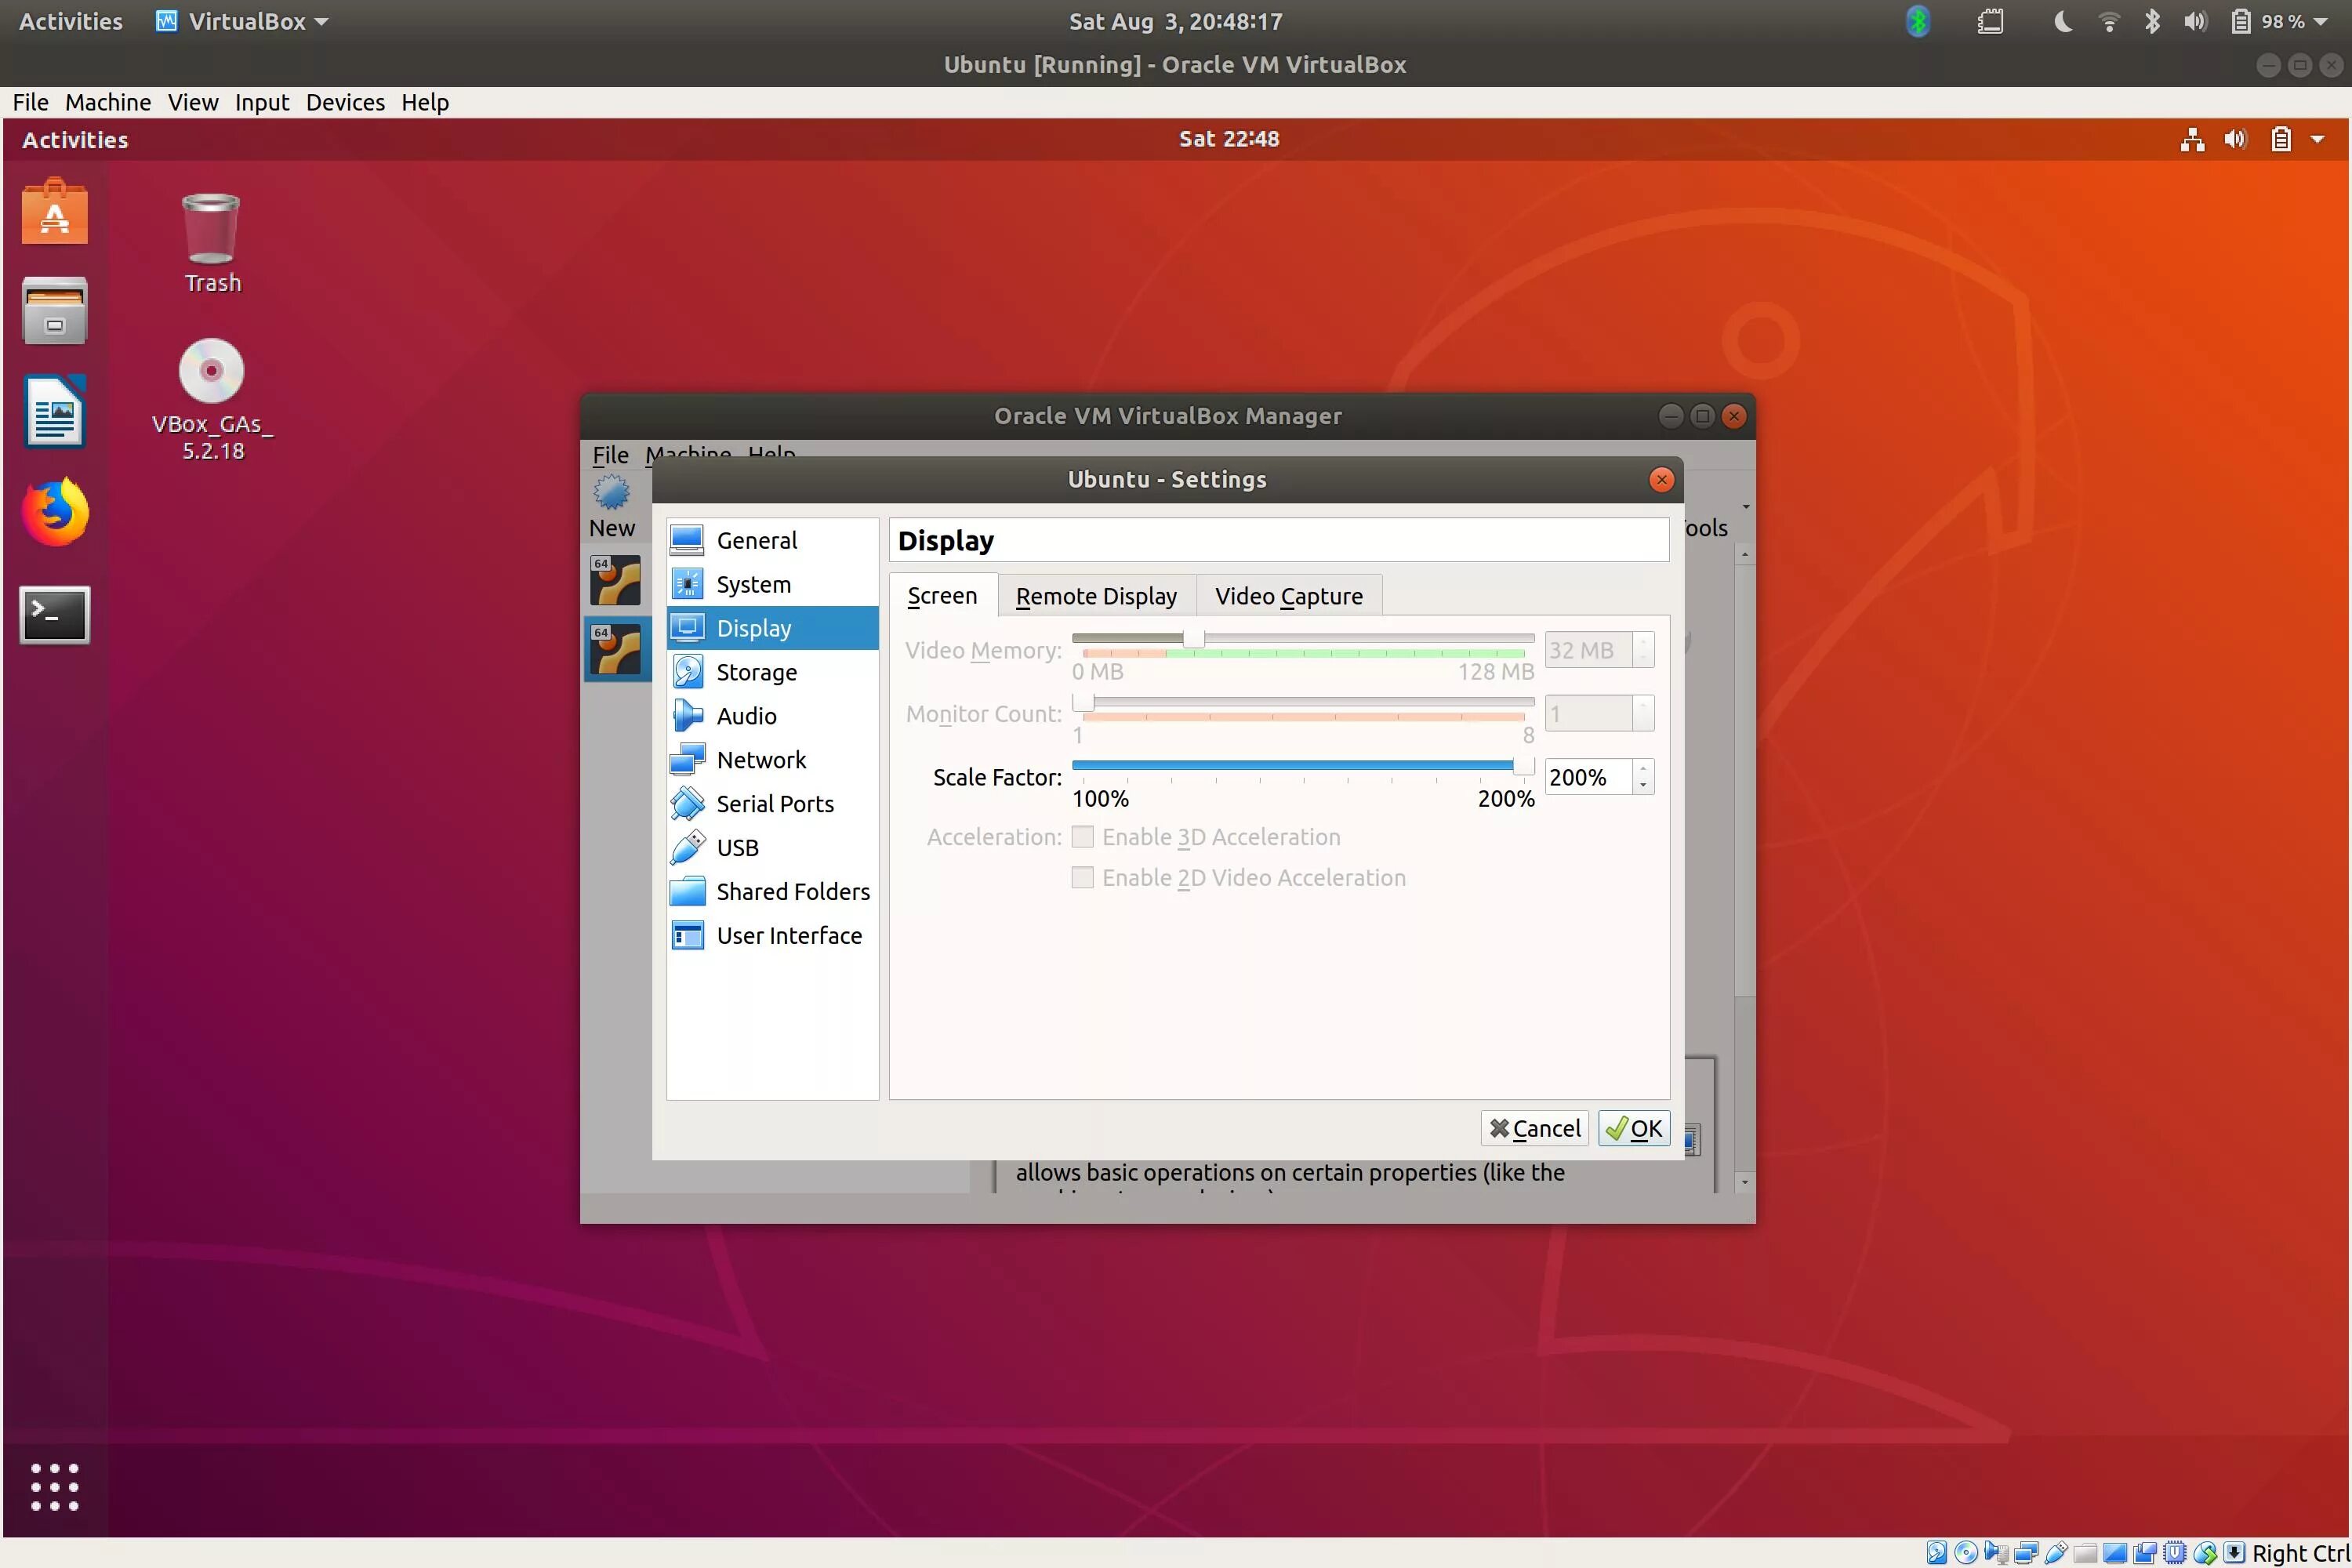Open the Trash desktop icon
The height and width of the screenshot is (1568, 2352).
tap(212, 243)
